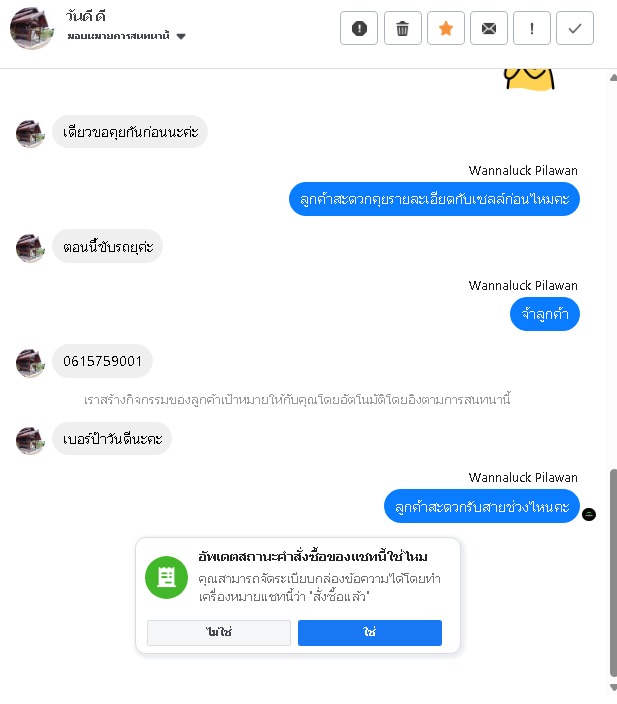Click the yellow sticker image

click(529, 79)
